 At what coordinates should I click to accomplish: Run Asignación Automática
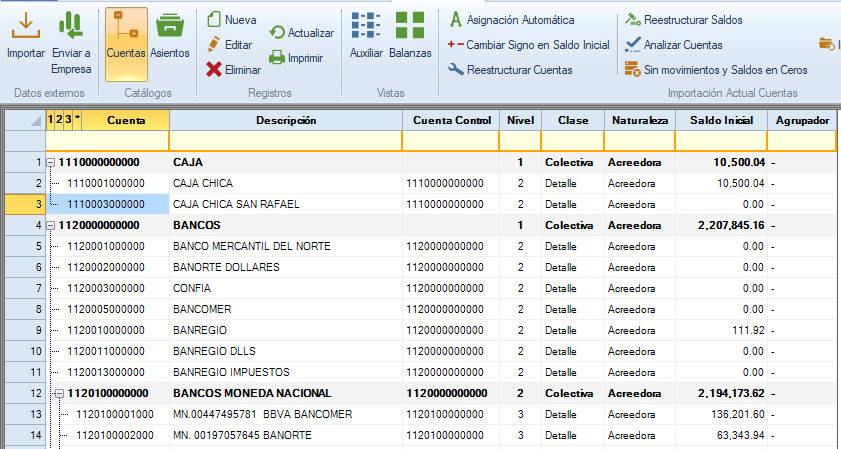coord(525,19)
